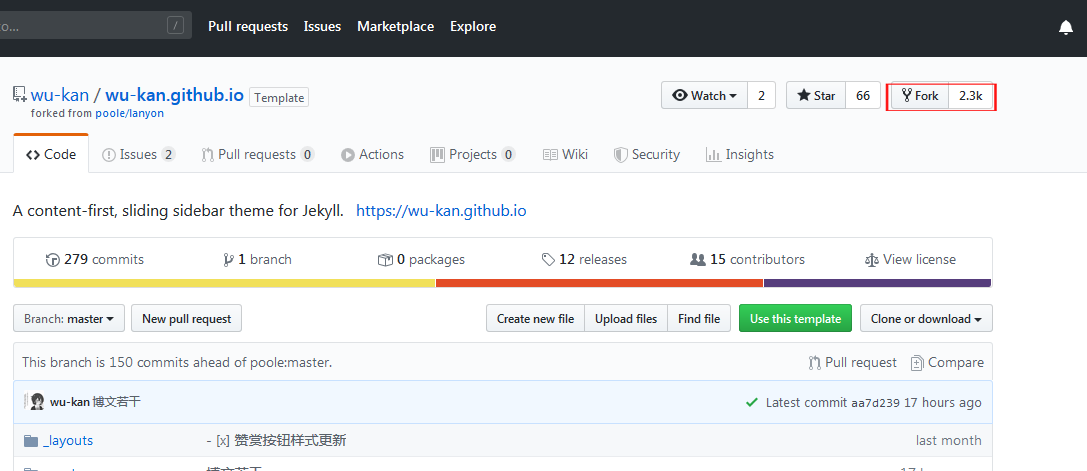Go to Explore in the top navigation

(473, 26)
